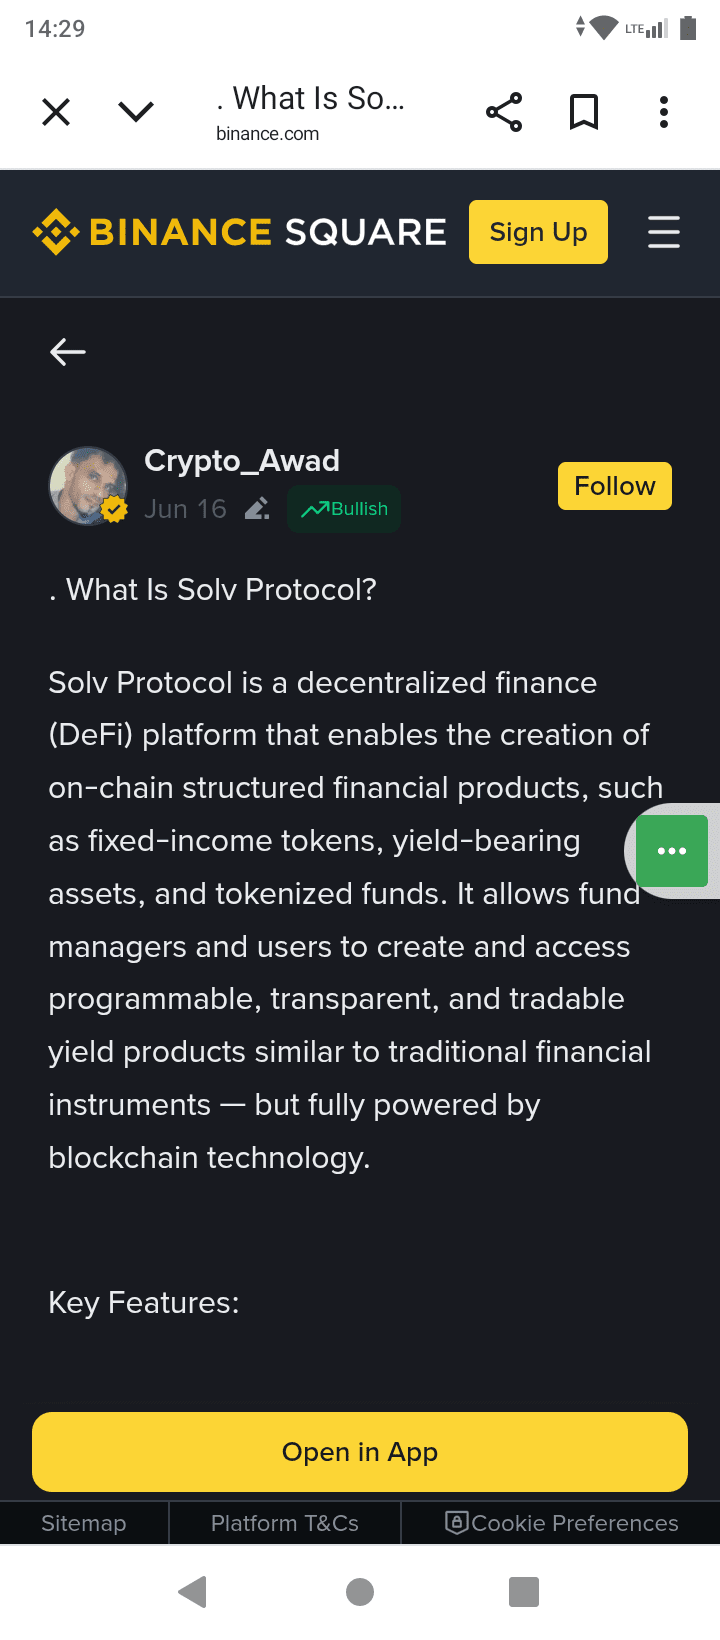Open Platform T&Cs footer link
Image resolution: width=720 pixels, height=1640 pixels.
click(285, 1523)
